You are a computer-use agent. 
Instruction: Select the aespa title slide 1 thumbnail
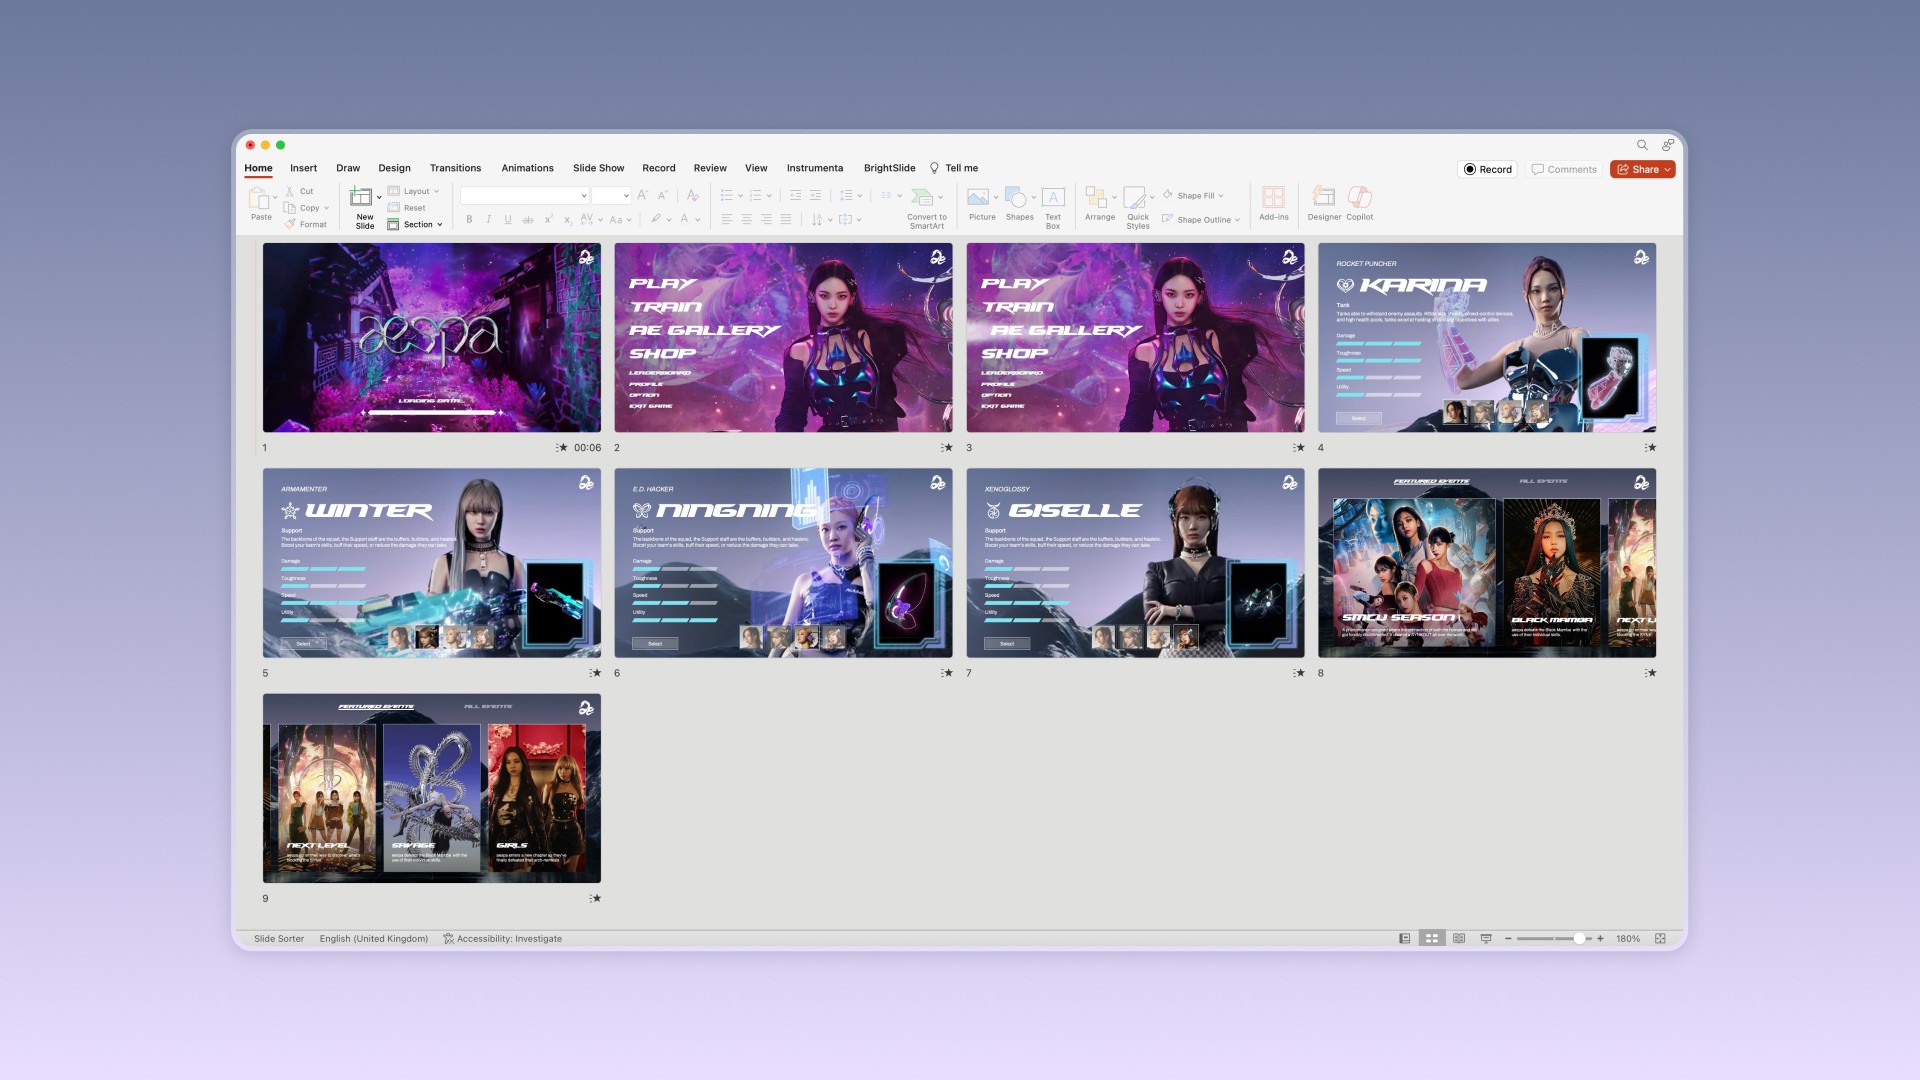click(x=432, y=337)
